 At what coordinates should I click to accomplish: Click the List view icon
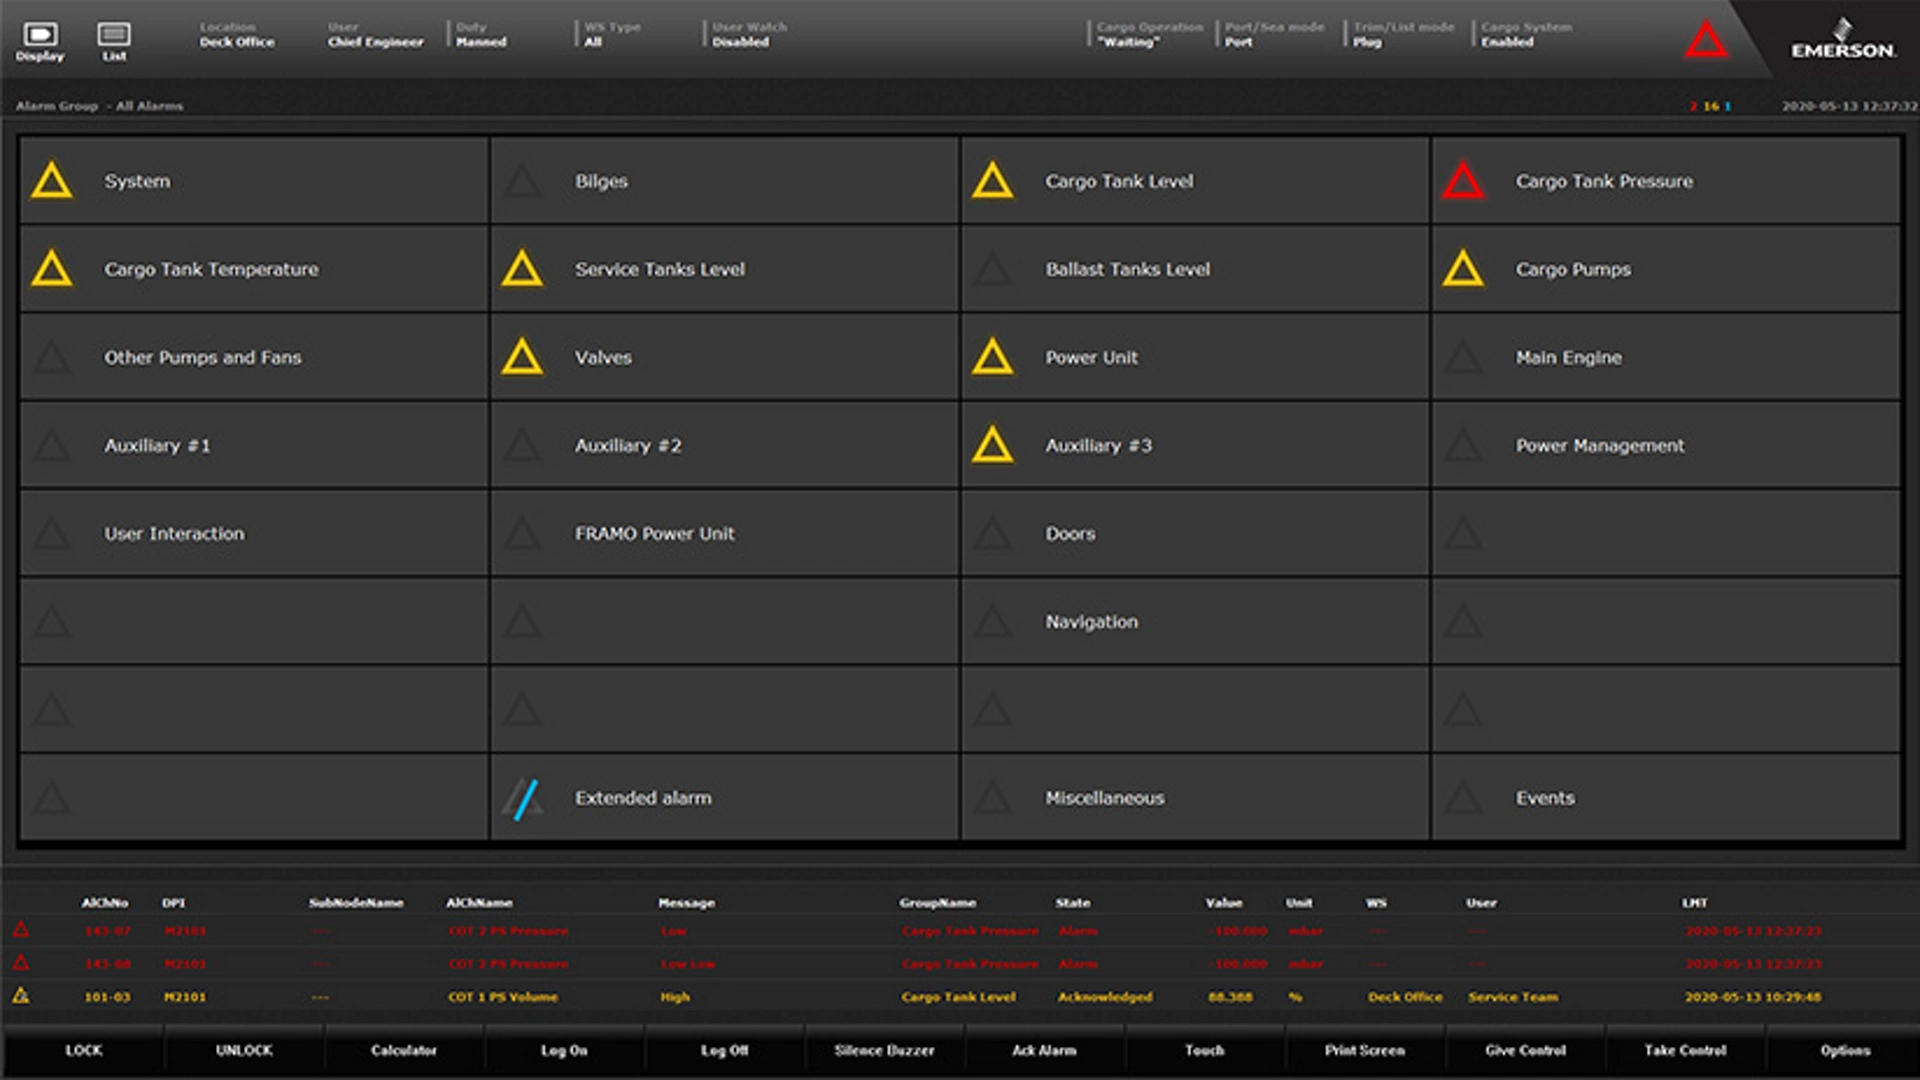[114, 36]
